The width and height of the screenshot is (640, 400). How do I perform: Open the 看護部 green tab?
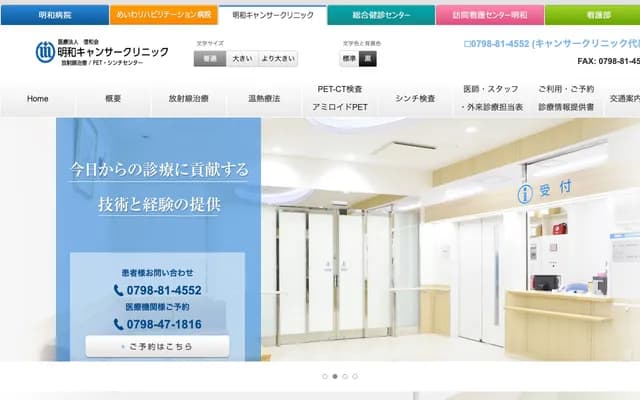pyautogui.click(x=593, y=15)
